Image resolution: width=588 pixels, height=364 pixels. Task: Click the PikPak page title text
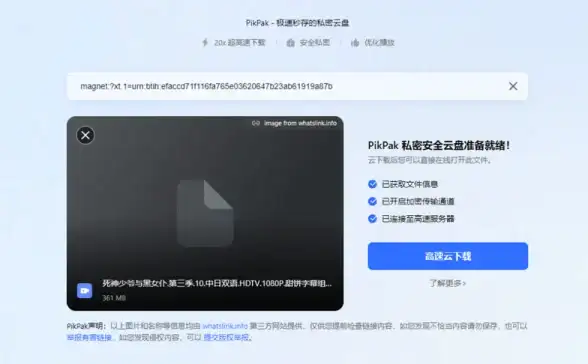coord(297,23)
